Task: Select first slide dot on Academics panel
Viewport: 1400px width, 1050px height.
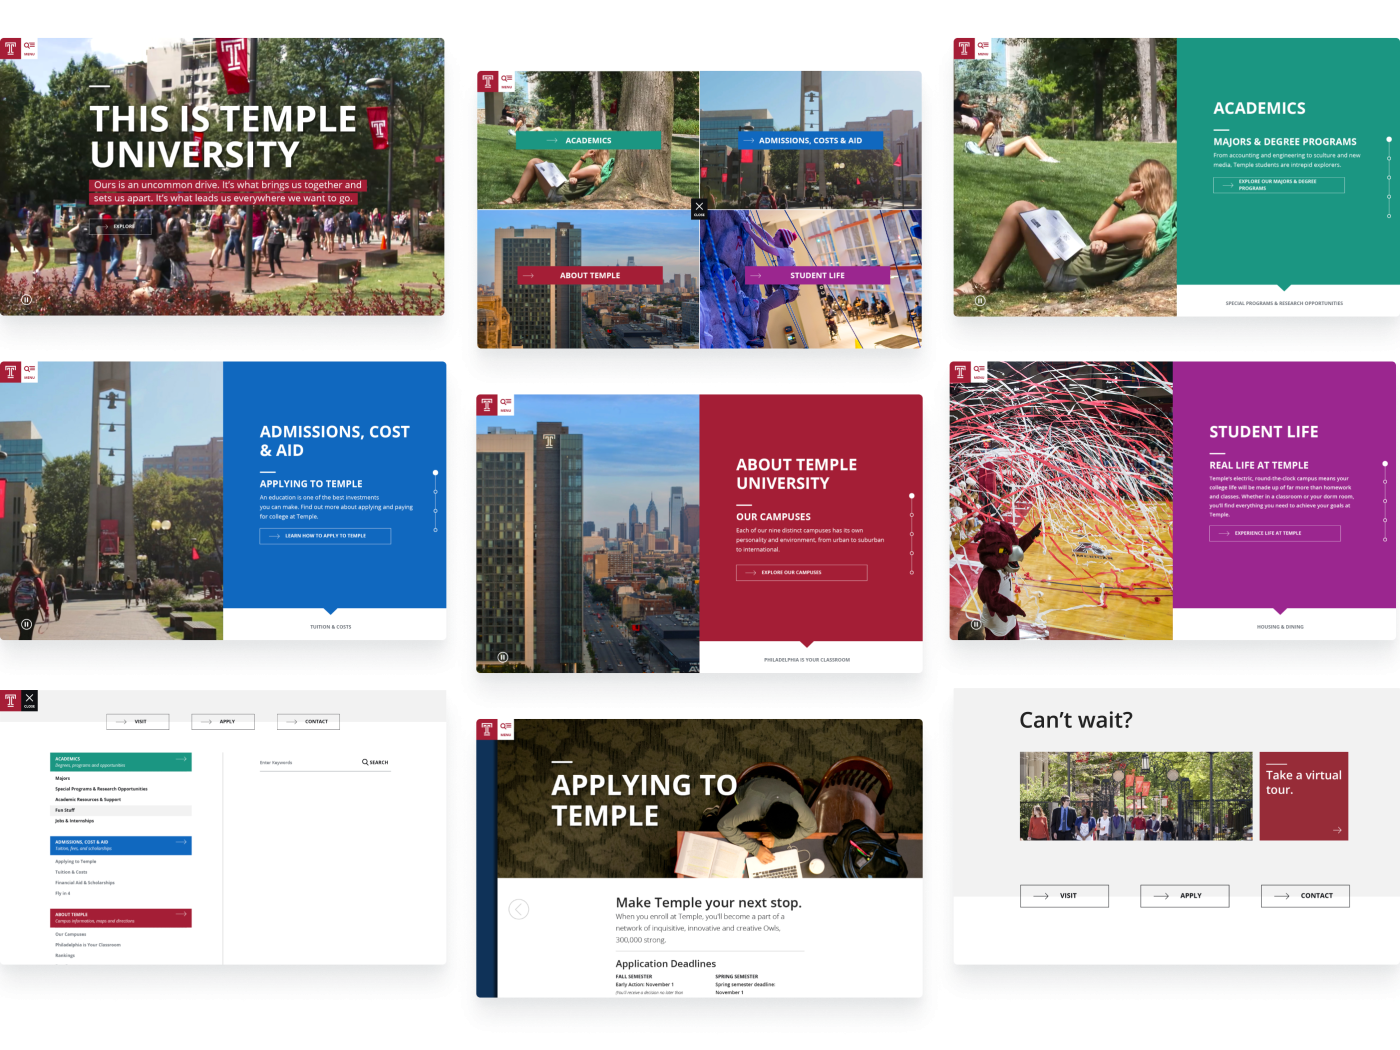Action: coord(1389,139)
